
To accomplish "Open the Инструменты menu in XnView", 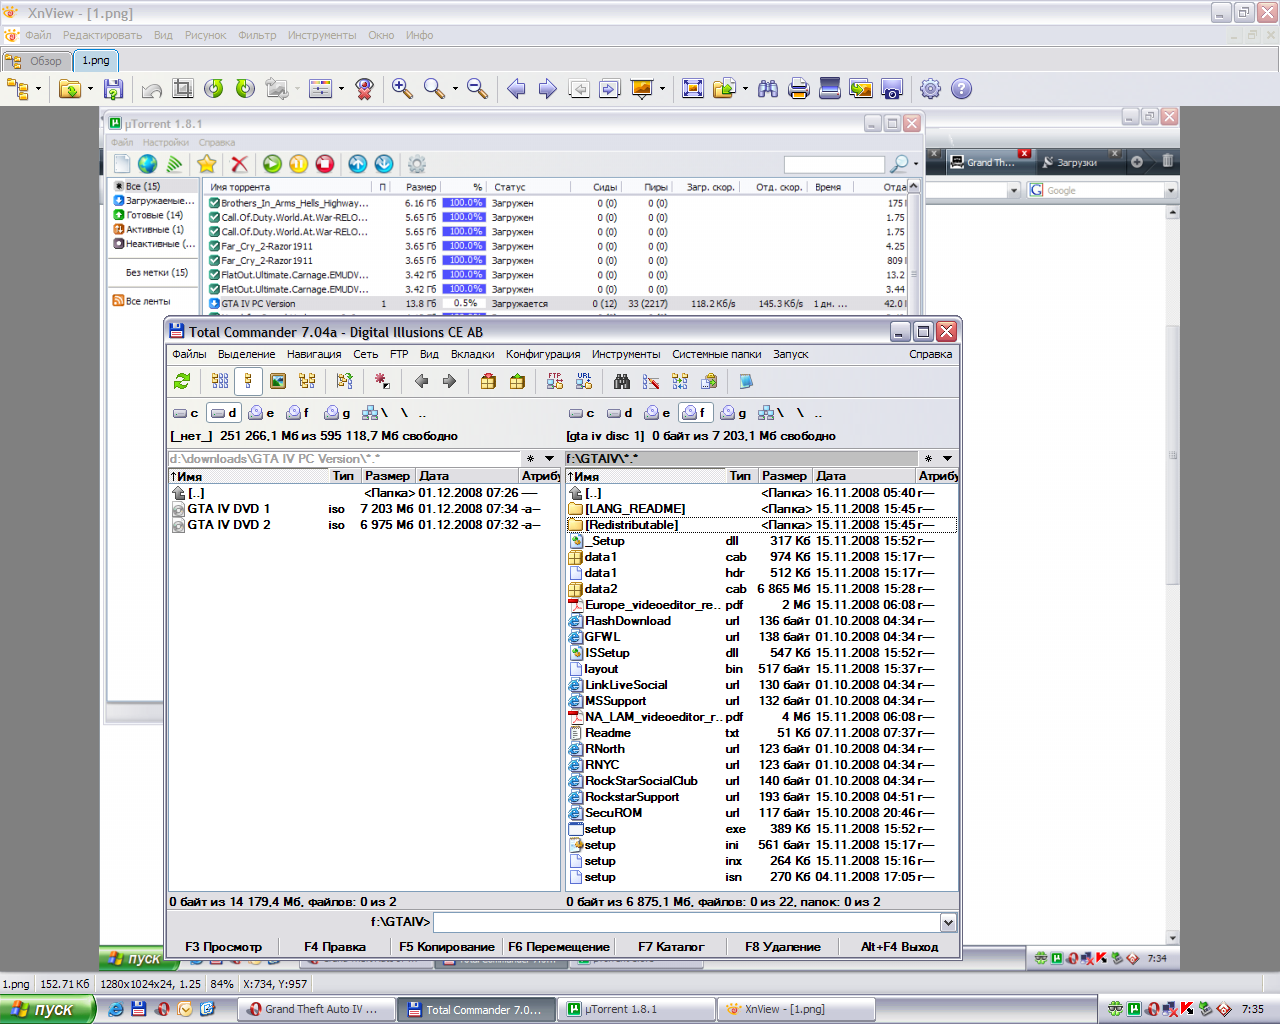I will tap(322, 35).
